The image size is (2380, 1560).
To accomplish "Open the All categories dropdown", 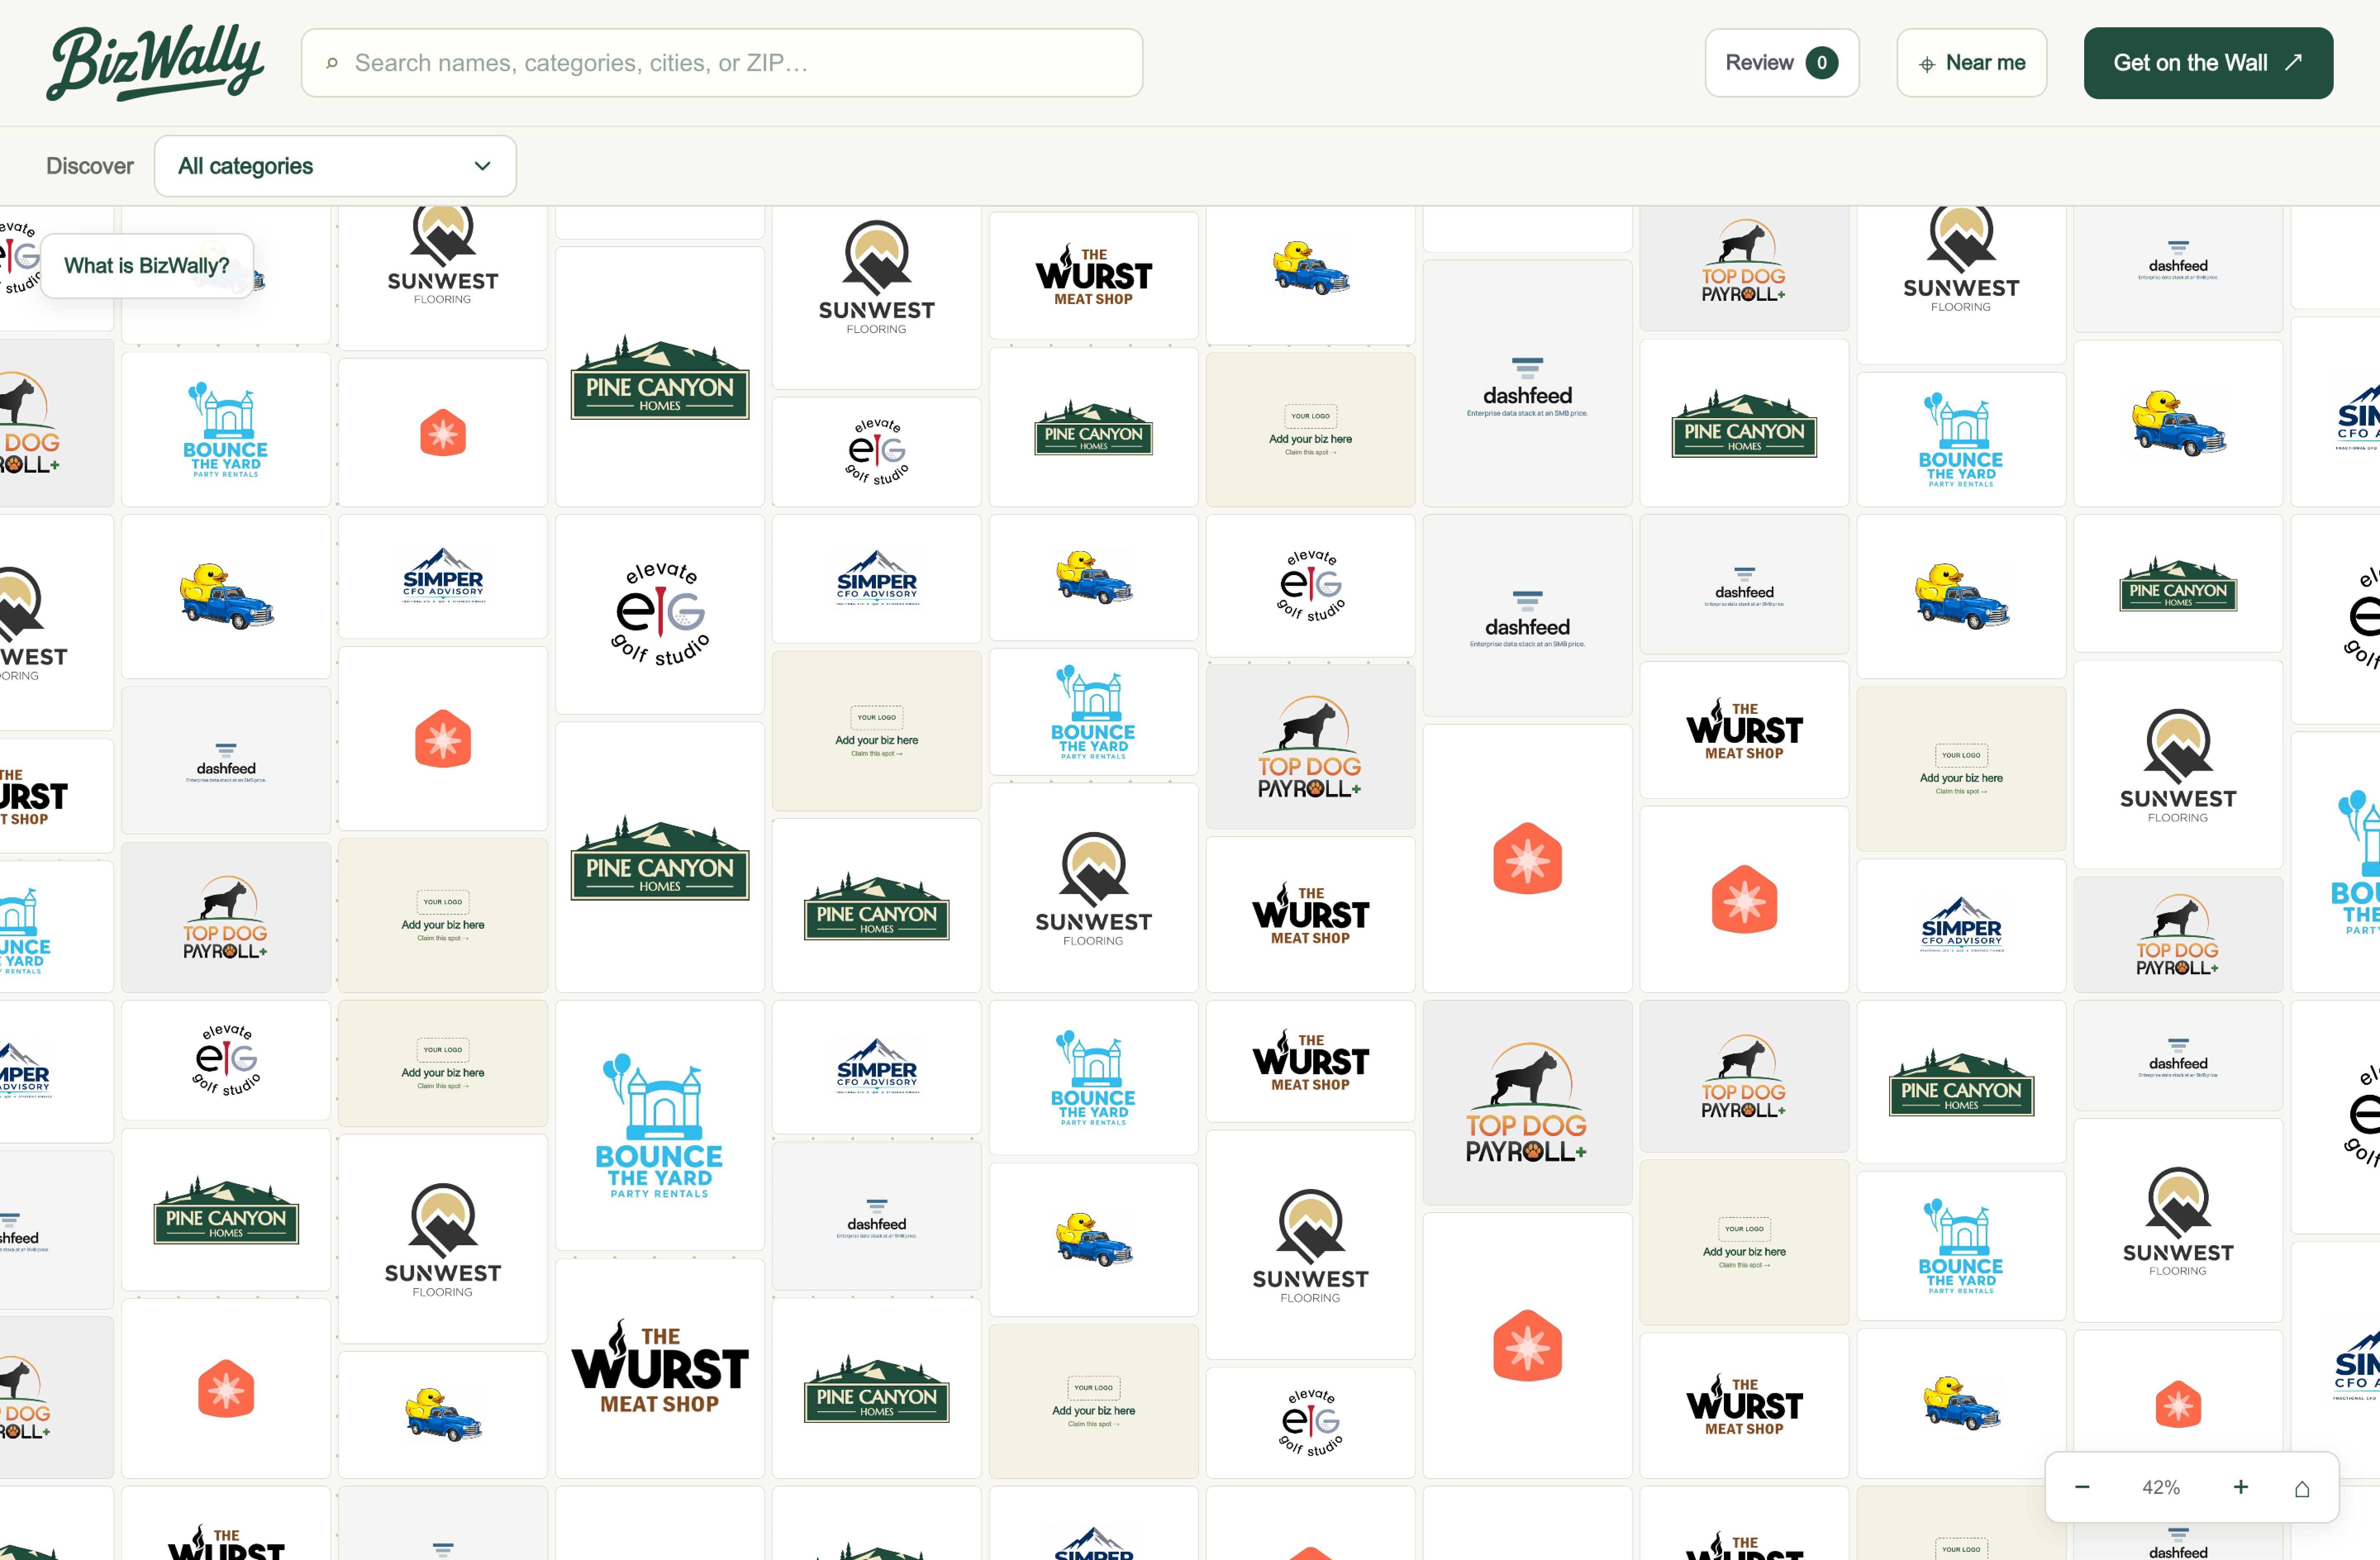I will tap(335, 166).
